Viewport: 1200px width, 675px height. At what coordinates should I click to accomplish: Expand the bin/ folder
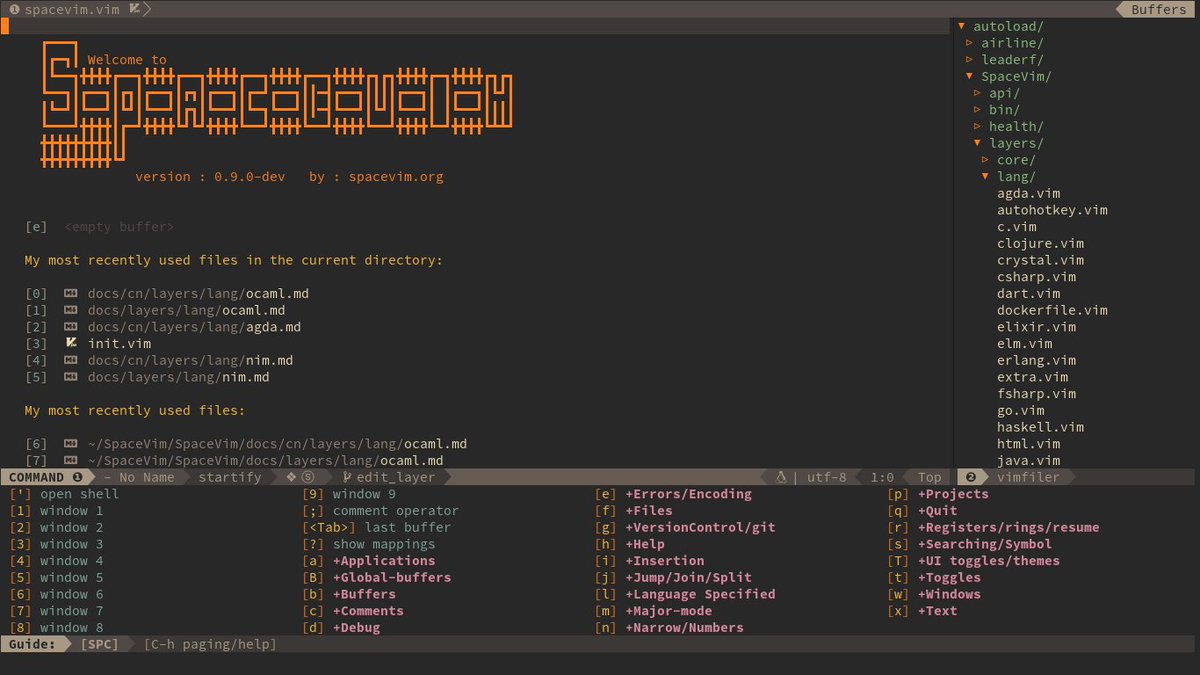[x=977, y=110]
